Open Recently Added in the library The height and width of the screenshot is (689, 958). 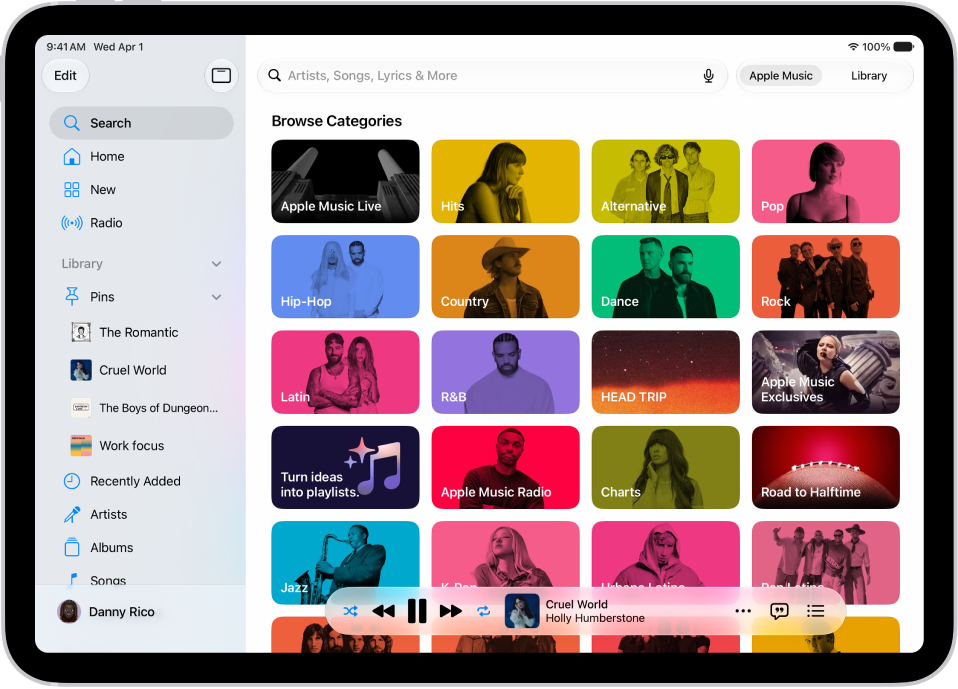coord(141,481)
